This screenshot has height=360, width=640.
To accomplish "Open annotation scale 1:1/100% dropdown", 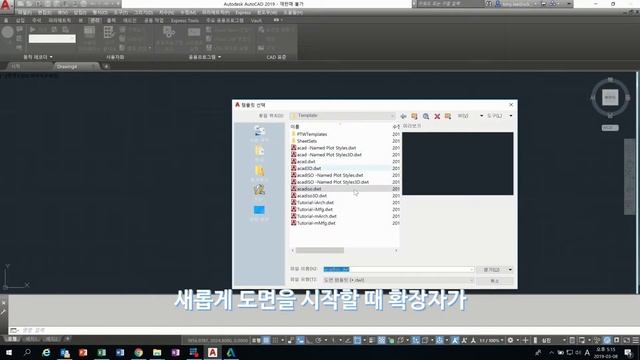I will point(491,340).
